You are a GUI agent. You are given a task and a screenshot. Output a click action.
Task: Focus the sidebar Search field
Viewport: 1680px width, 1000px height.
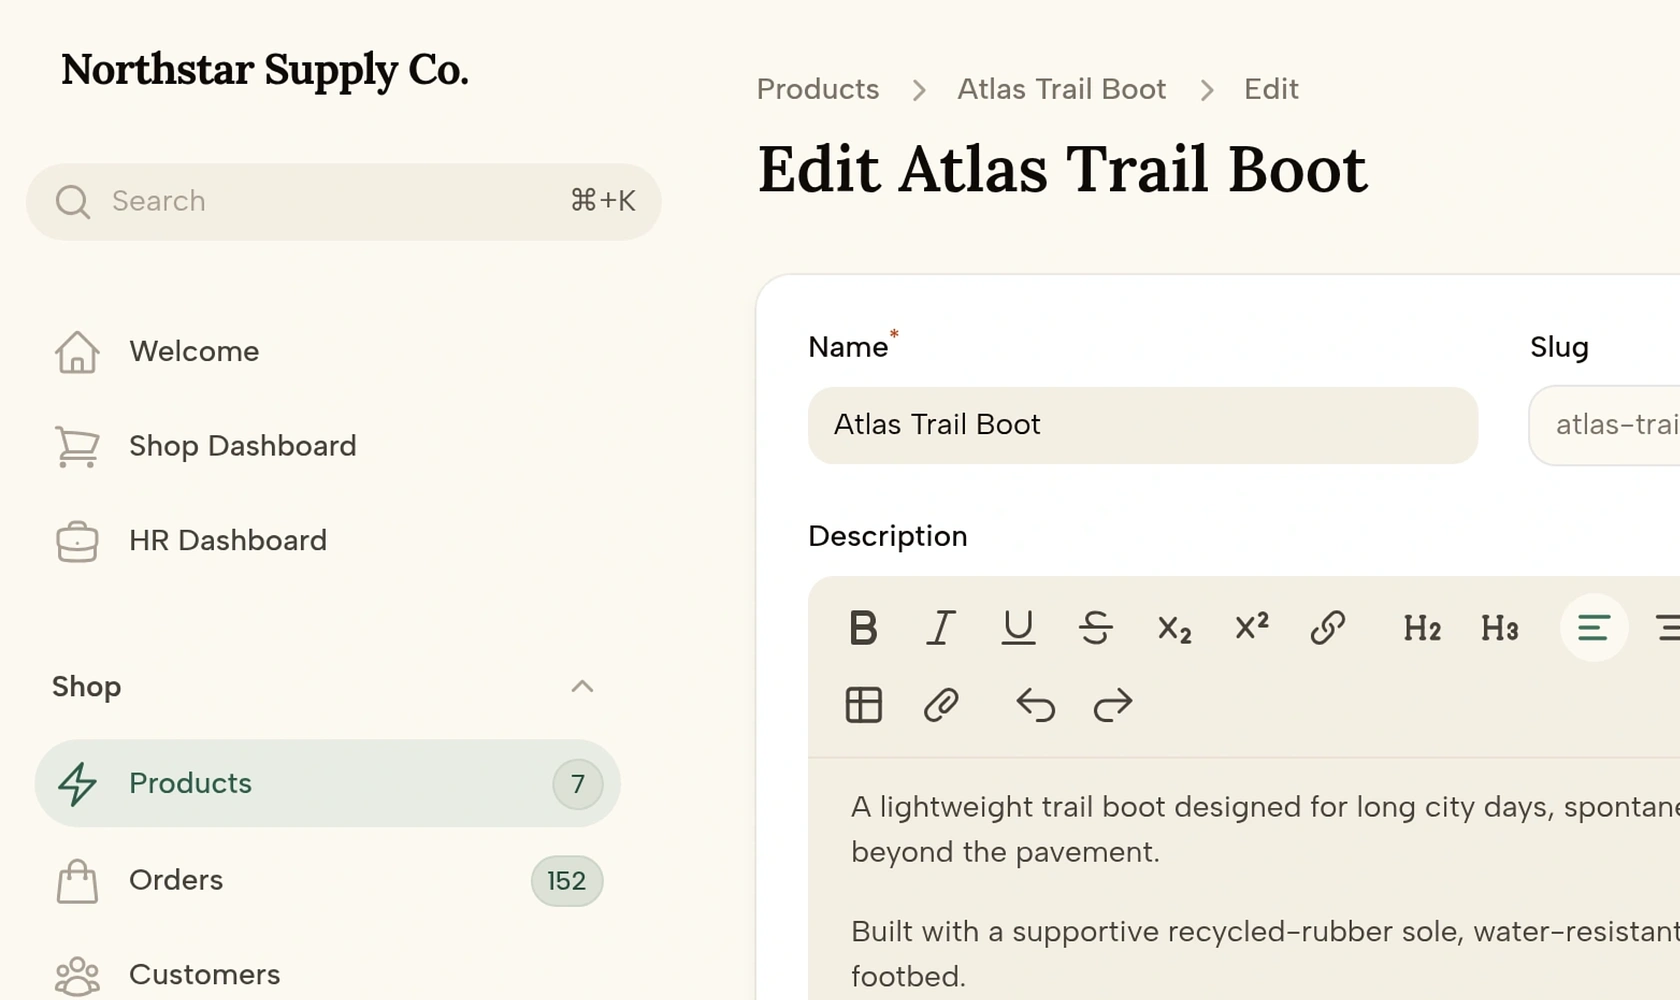point(343,202)
